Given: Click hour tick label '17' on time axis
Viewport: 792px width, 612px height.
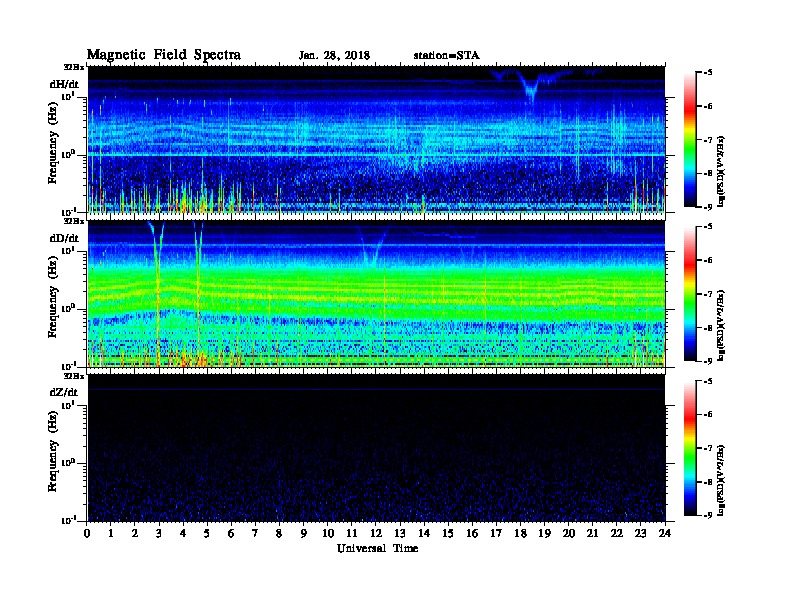Looking at the screenshot, I should click(496, 533).
